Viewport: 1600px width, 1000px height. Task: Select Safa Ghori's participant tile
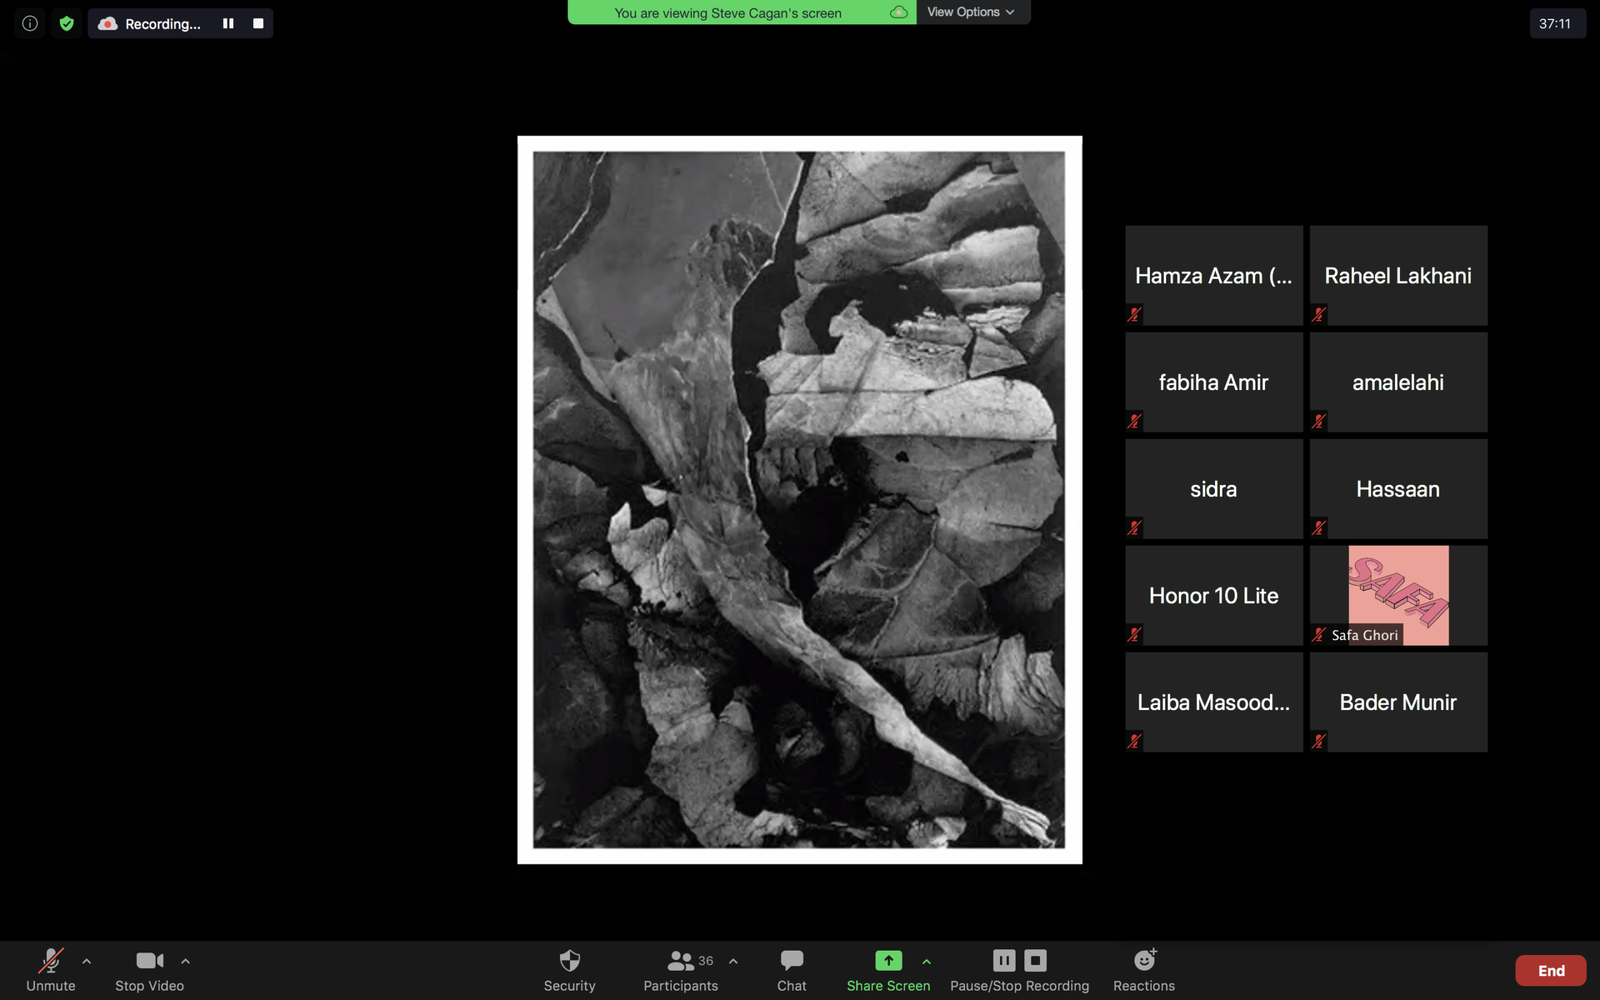point(1398,595)
